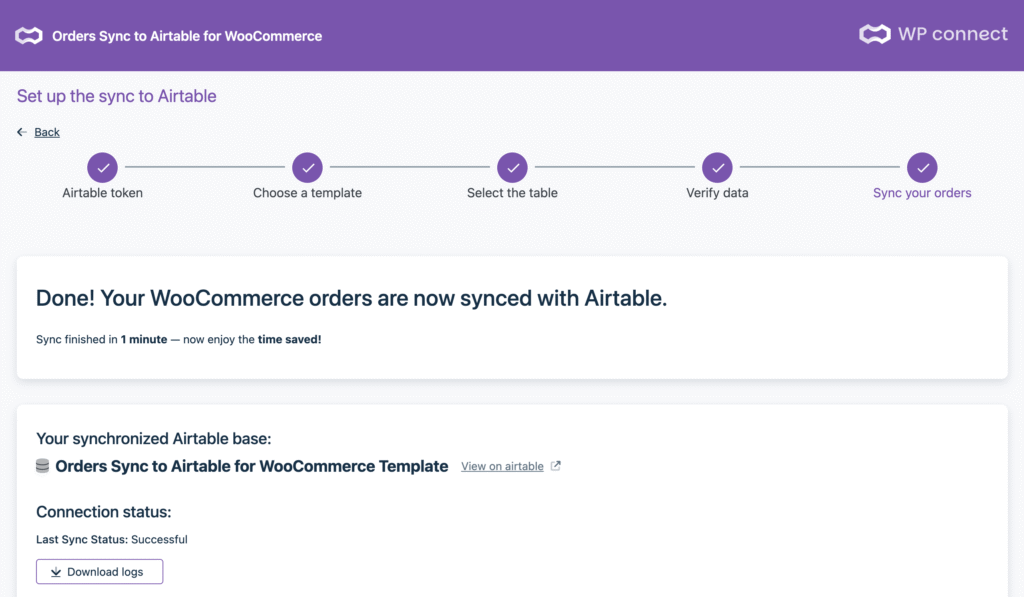Click the Sync your orders label
1024x597 pixels.
click(x=922, y=193)
